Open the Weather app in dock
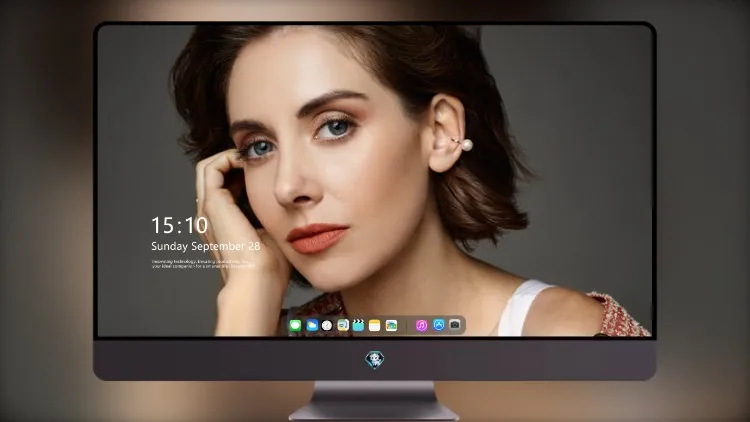 click(x=311, y=325)
